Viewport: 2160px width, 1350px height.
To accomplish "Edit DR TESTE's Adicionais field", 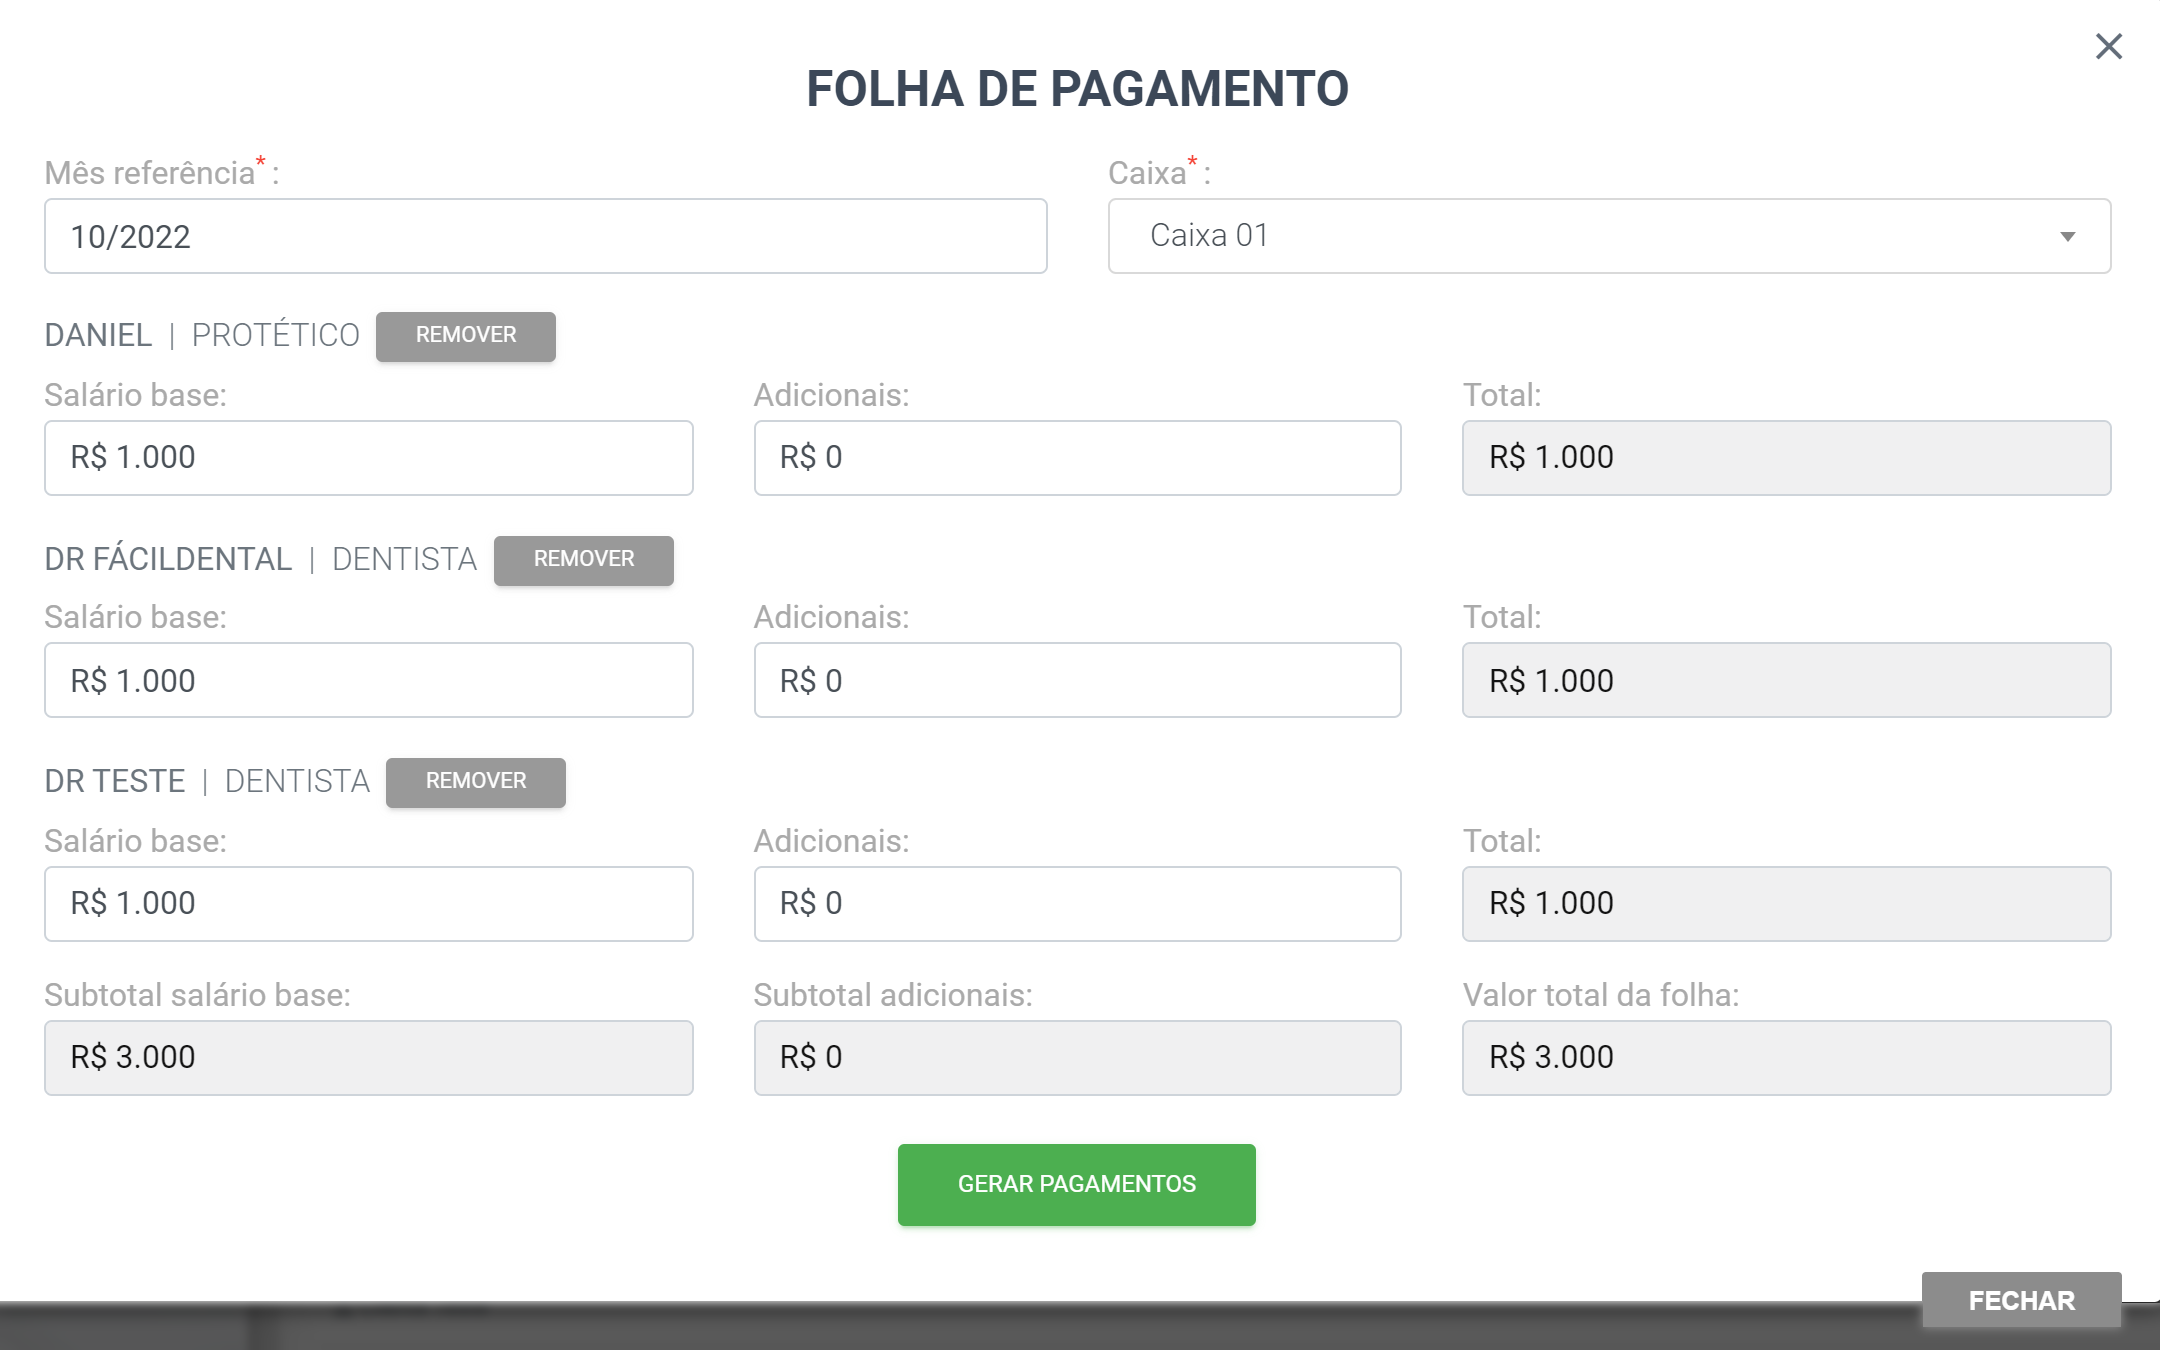I will [x=1077, y=904].
